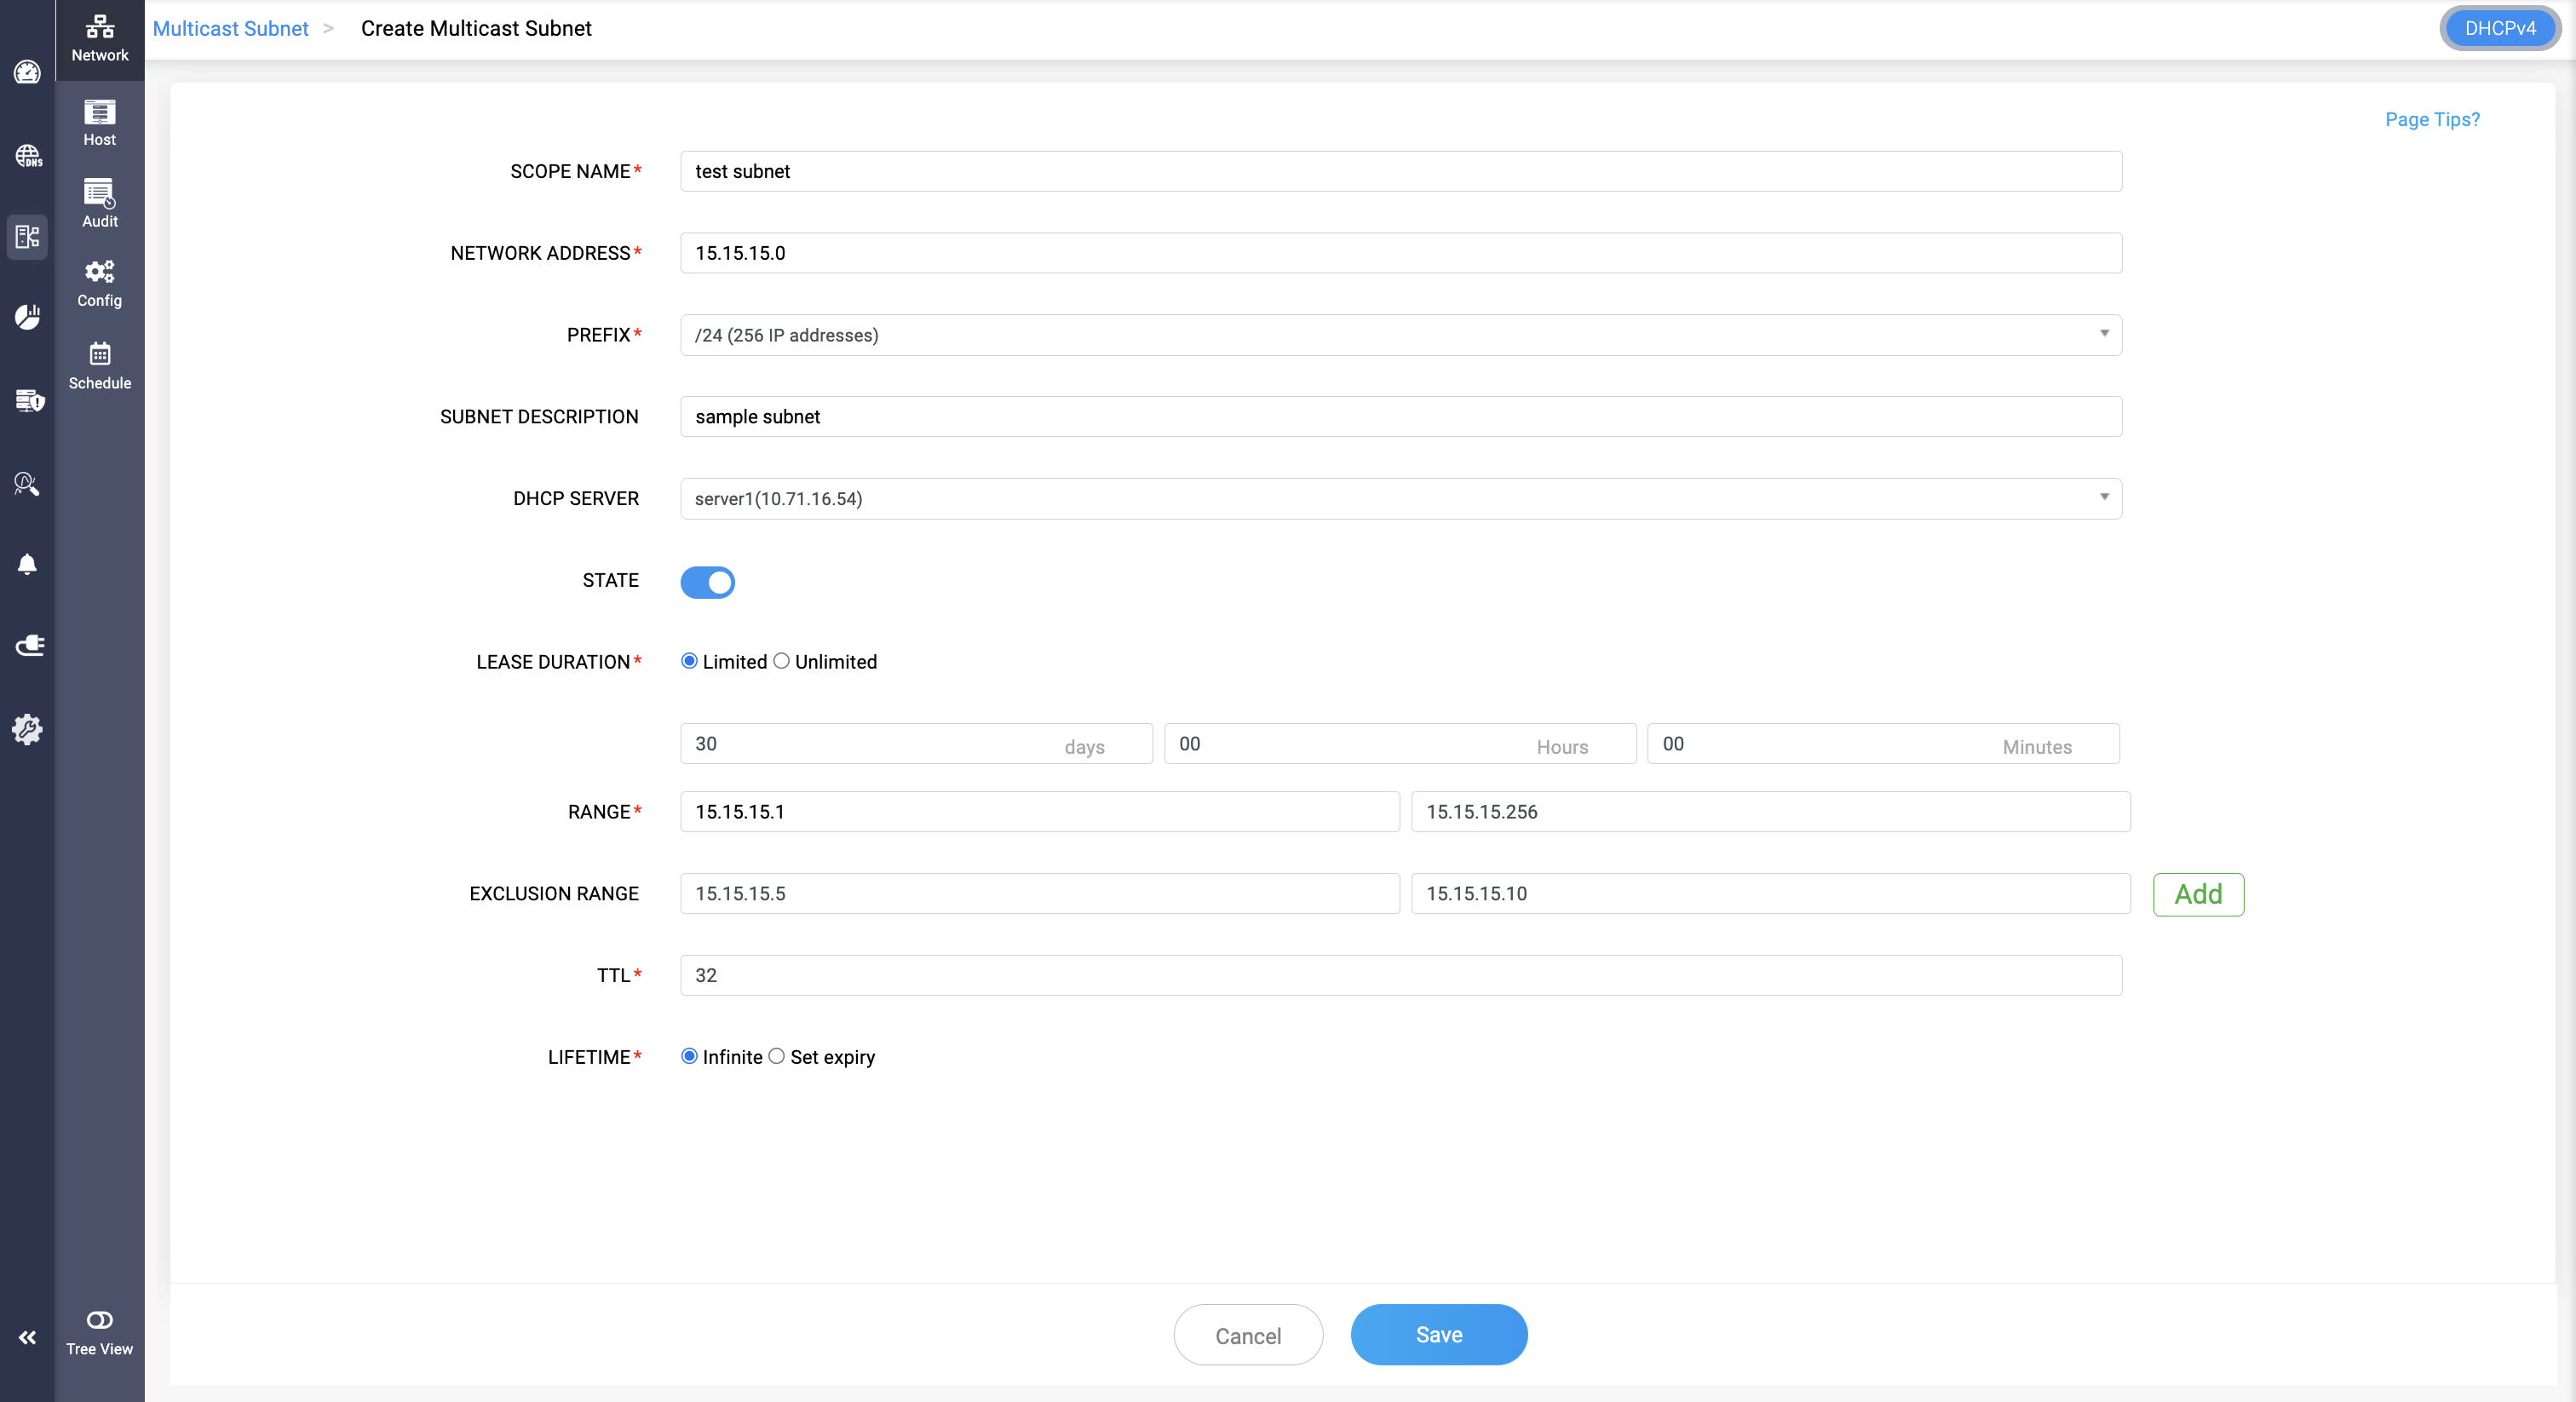Click the TTL input field
This screenshot has height=1402, width=2576.
[x=1400, y=975]
